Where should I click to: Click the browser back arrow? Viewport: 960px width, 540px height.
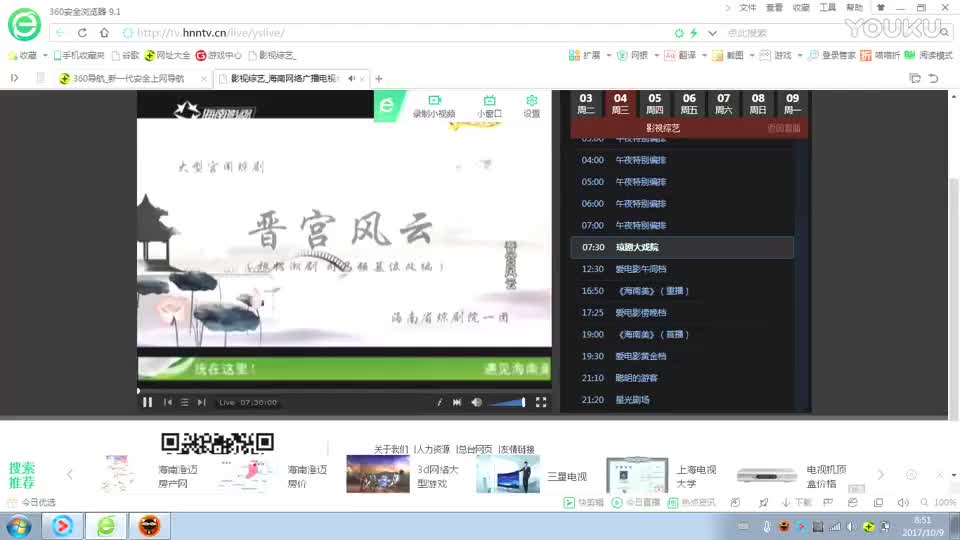(60, 32)
